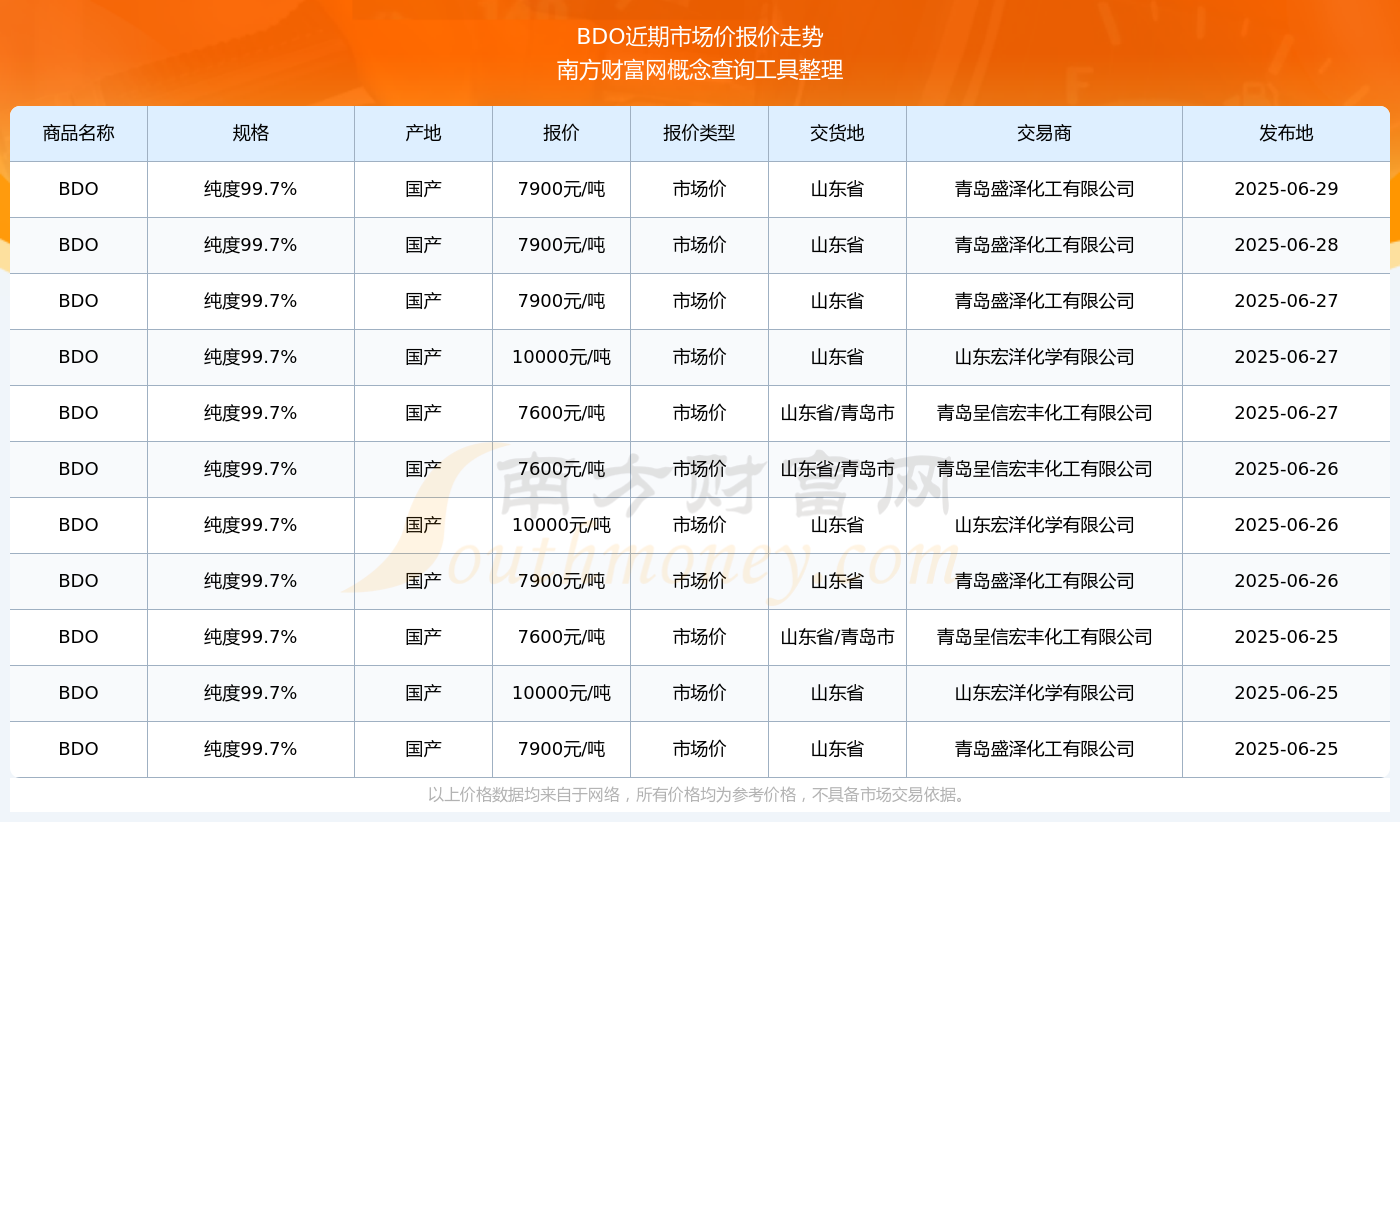The image size is (1400, 1205).
Task: Click 7900元/吨 price dated 2025-06-27
Action: tap(562, 301)
